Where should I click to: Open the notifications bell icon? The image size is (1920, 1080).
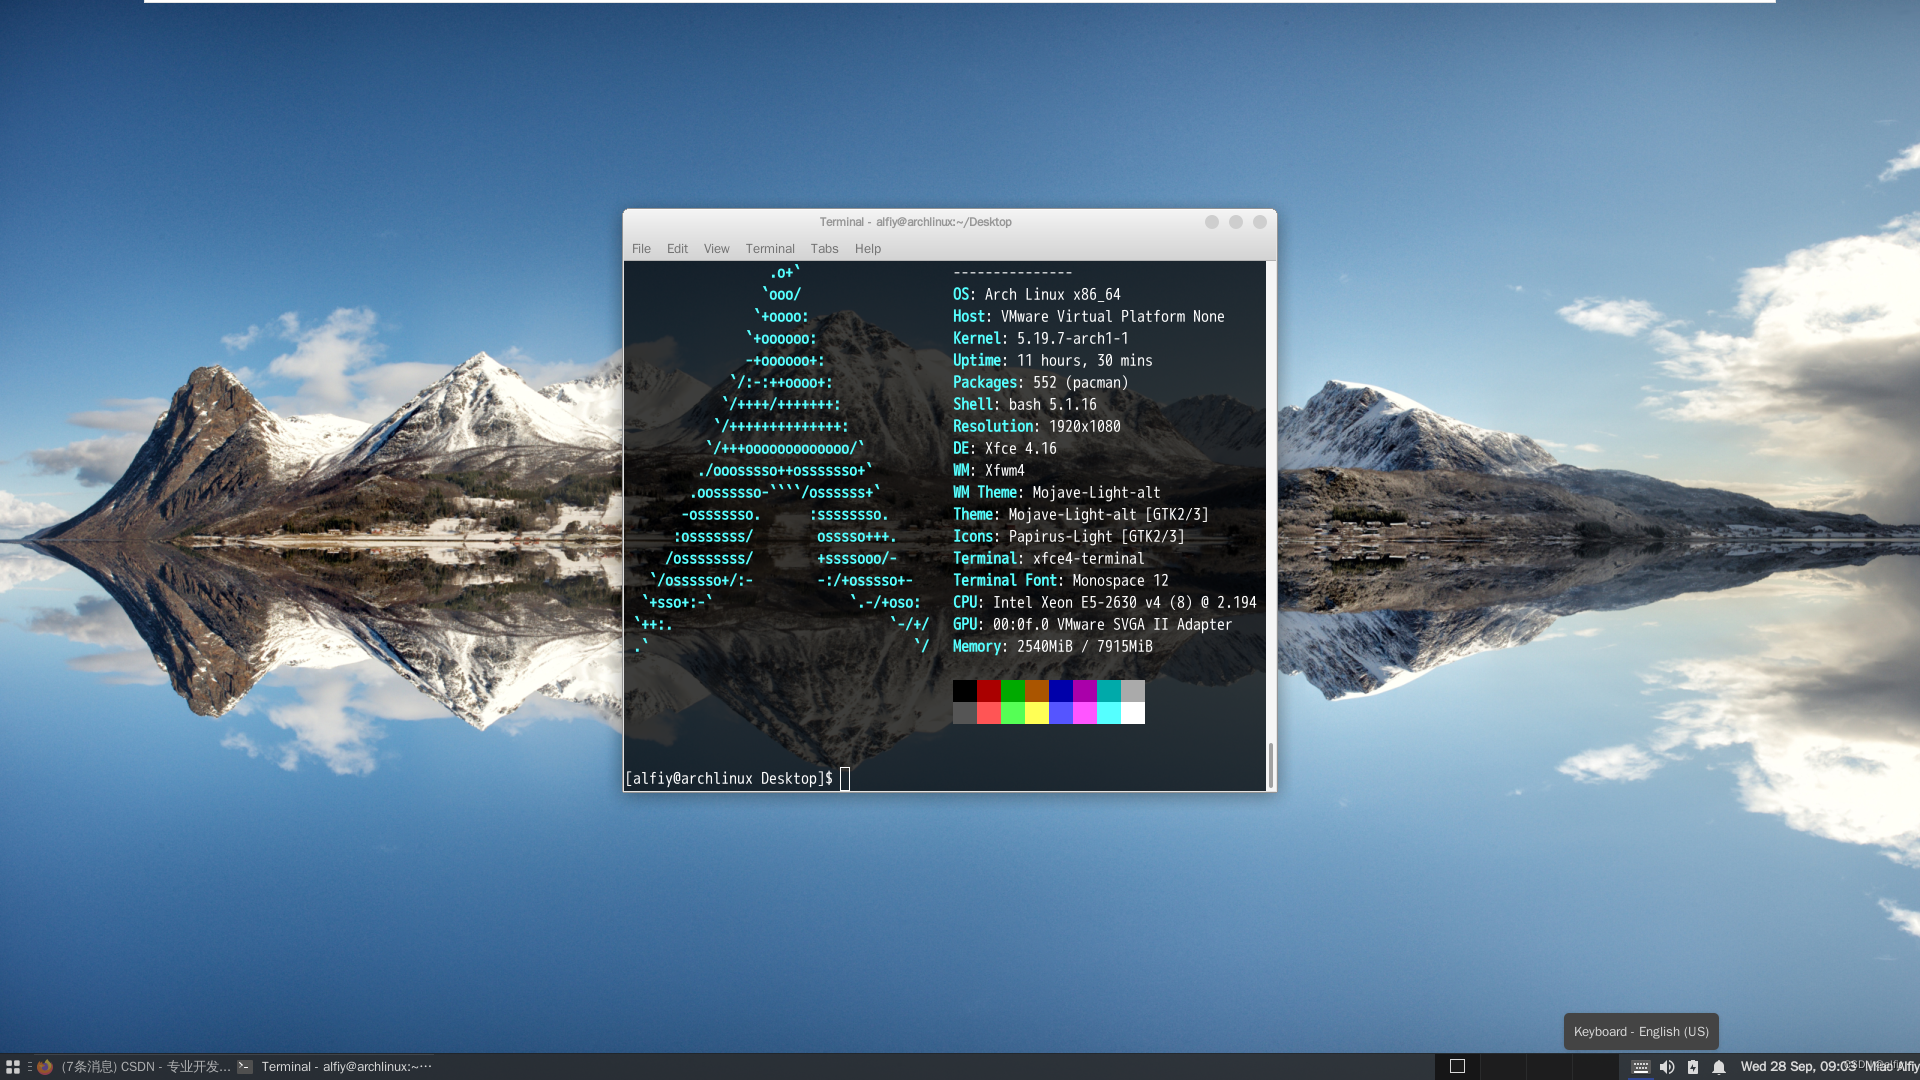click(1719, 1067)
